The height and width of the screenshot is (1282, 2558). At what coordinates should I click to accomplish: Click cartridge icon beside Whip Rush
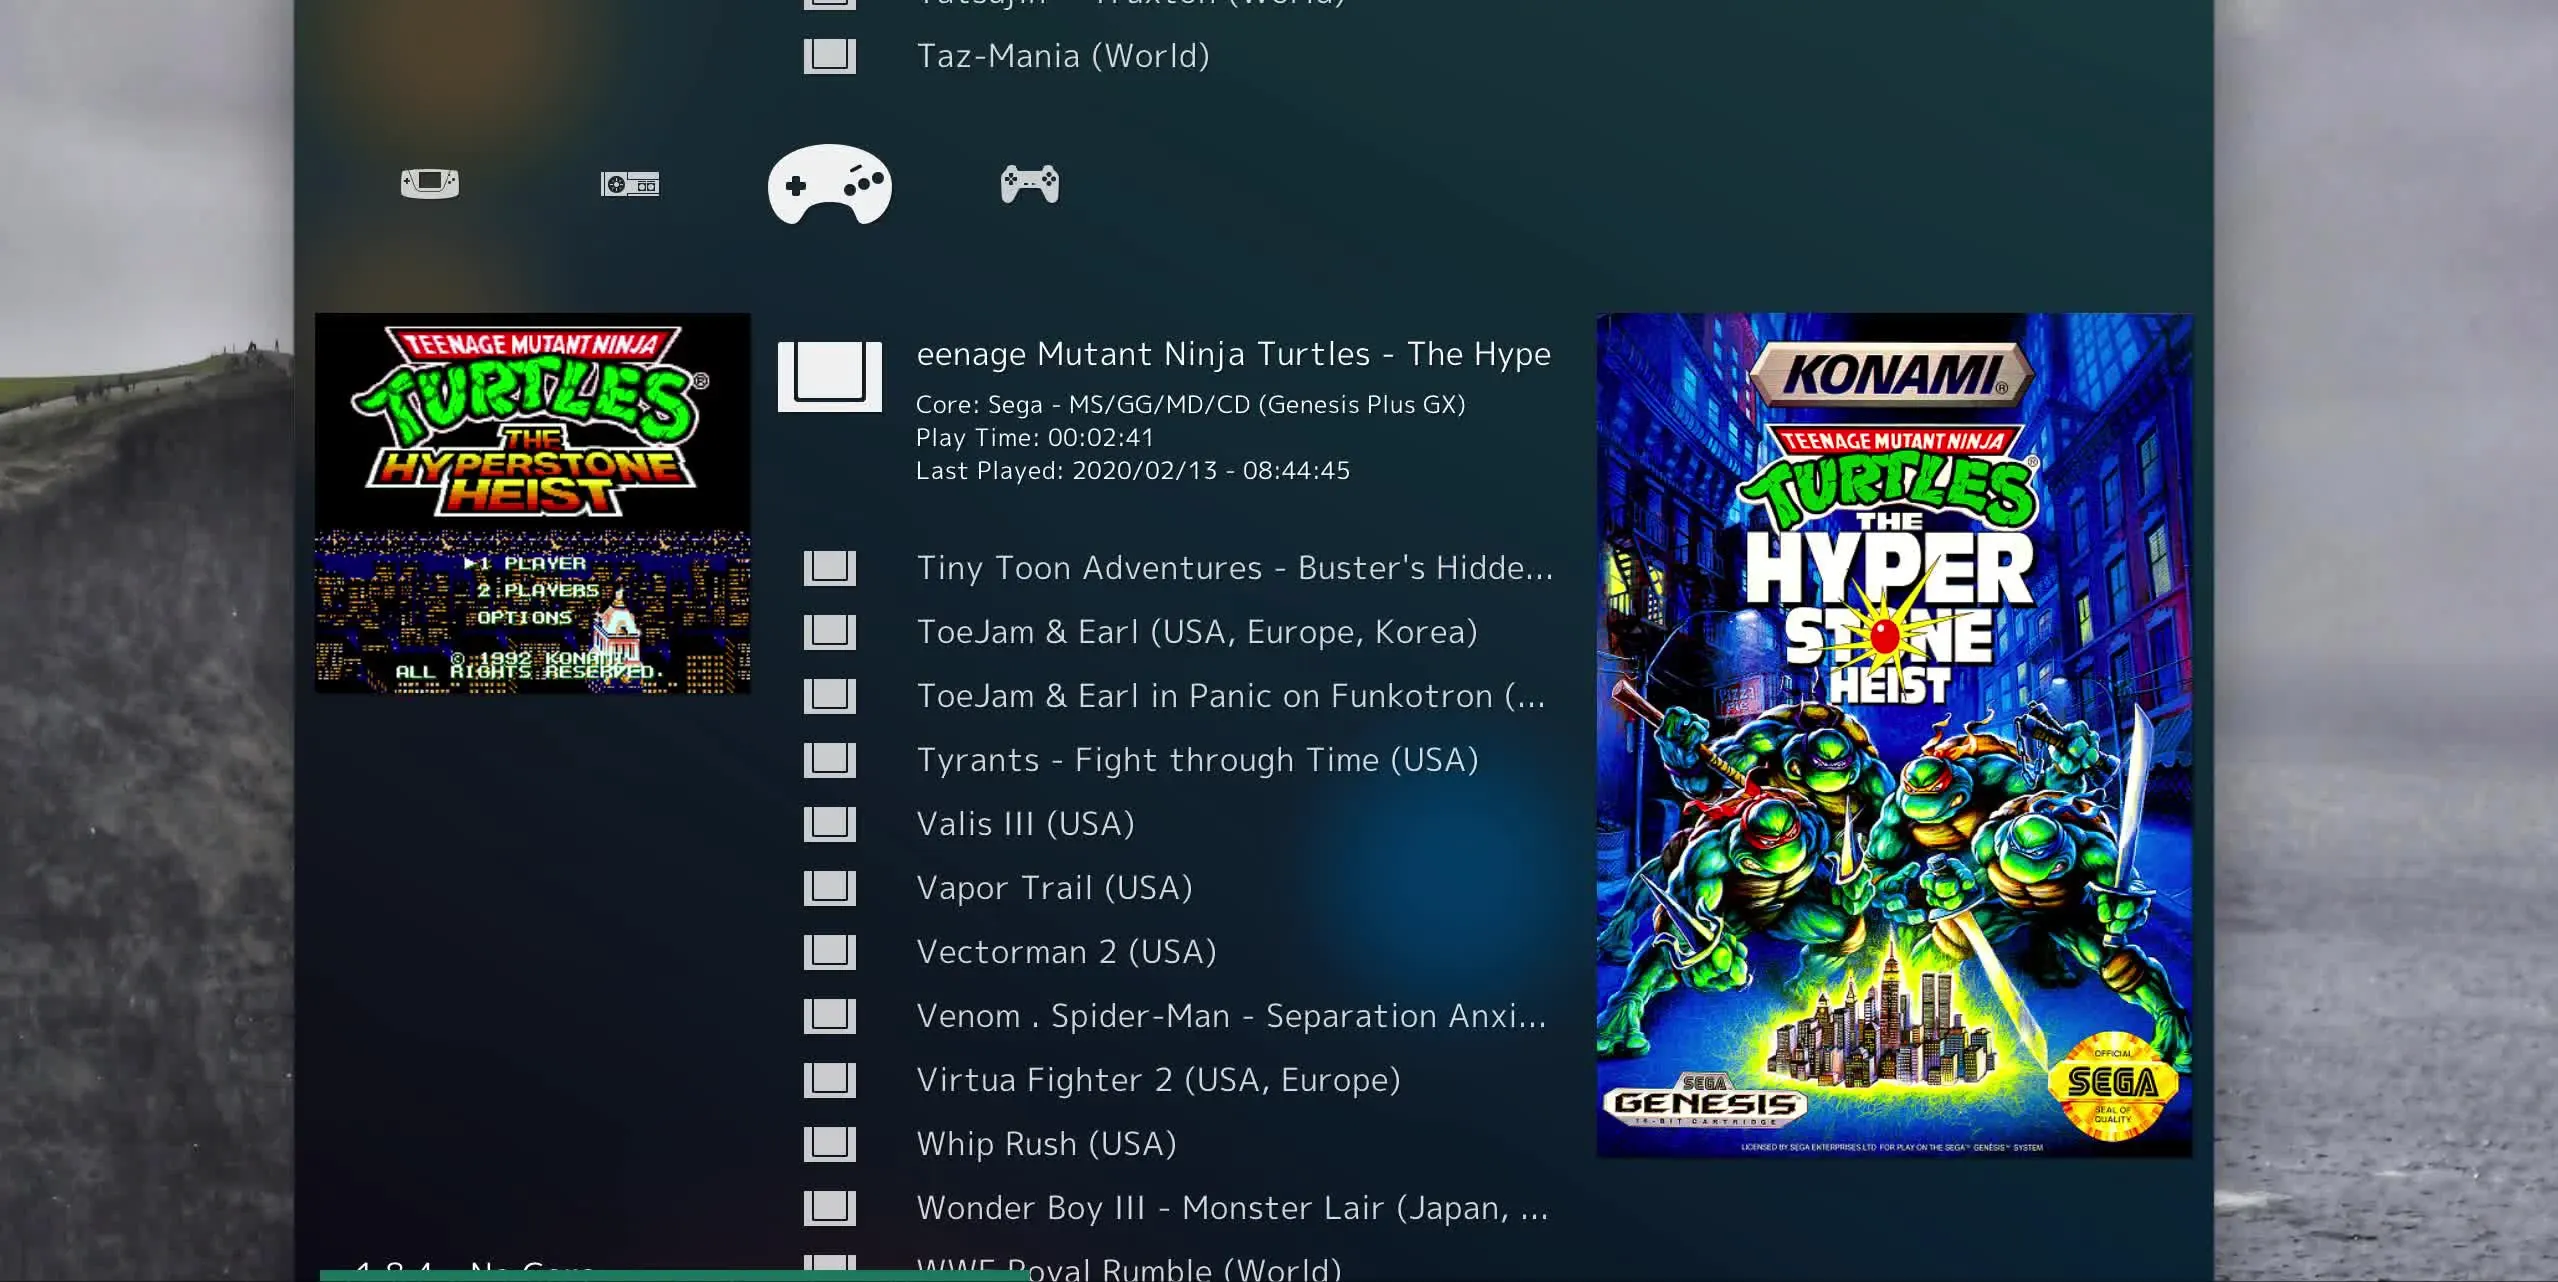coord(830,1144)
